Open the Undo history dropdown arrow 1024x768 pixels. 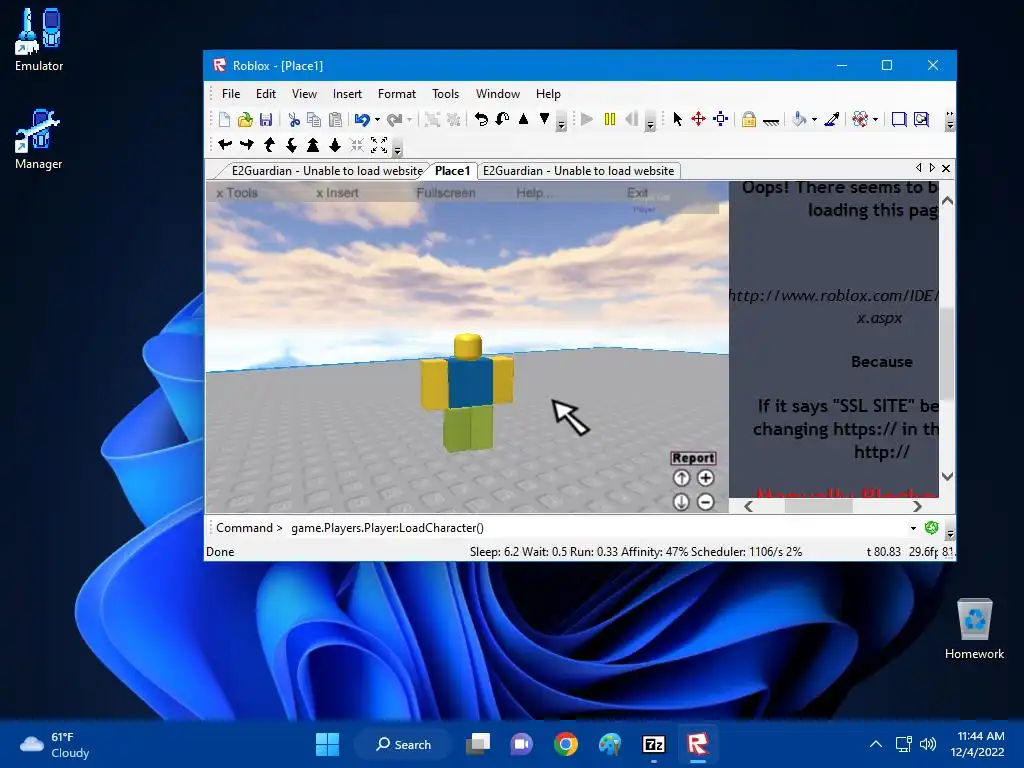coord(377,120)
